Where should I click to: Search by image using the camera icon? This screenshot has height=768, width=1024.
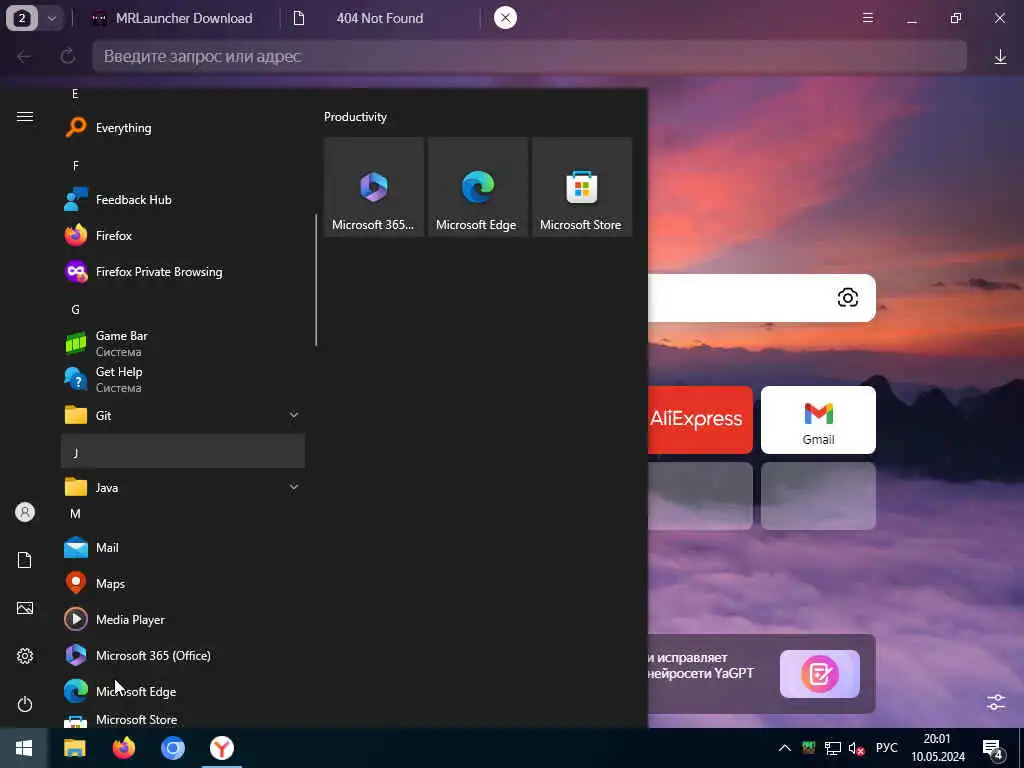tap(847, 298)
